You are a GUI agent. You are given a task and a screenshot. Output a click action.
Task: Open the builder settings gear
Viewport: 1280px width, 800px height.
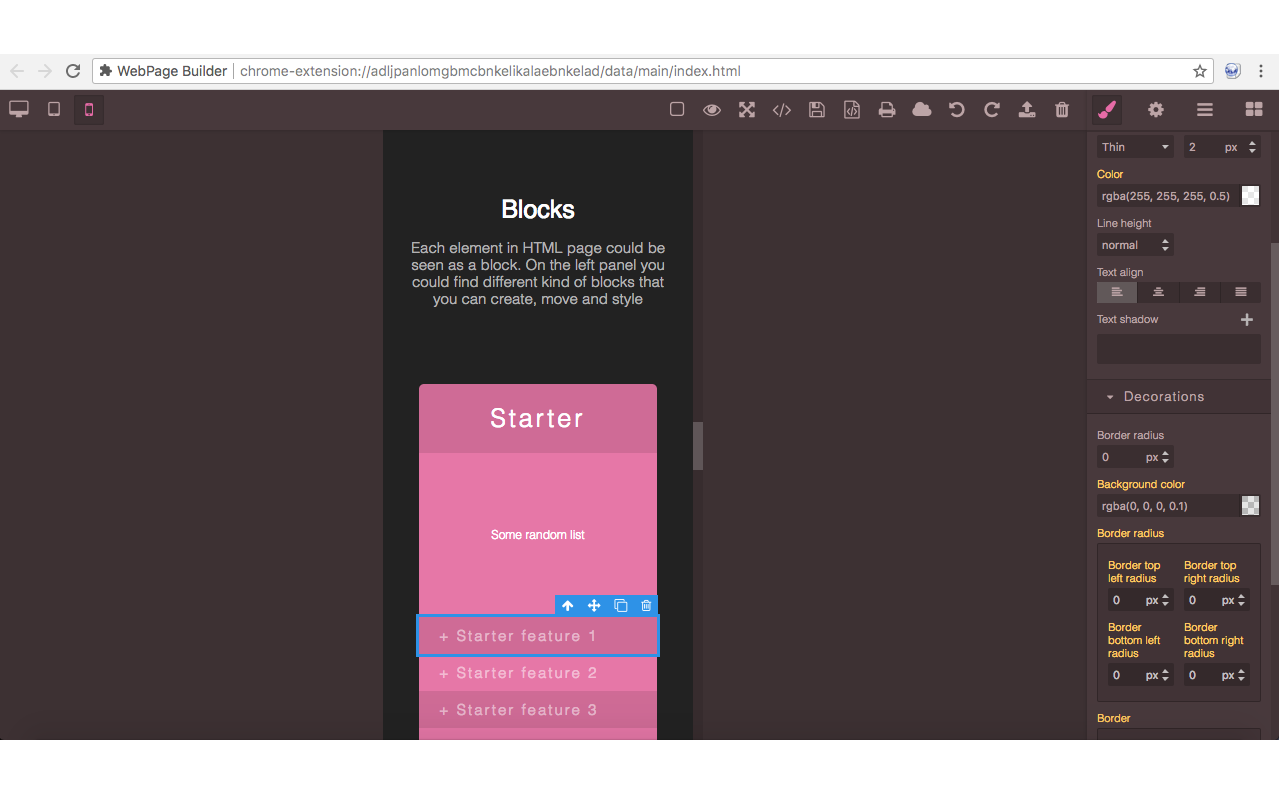click(1156, 110)
